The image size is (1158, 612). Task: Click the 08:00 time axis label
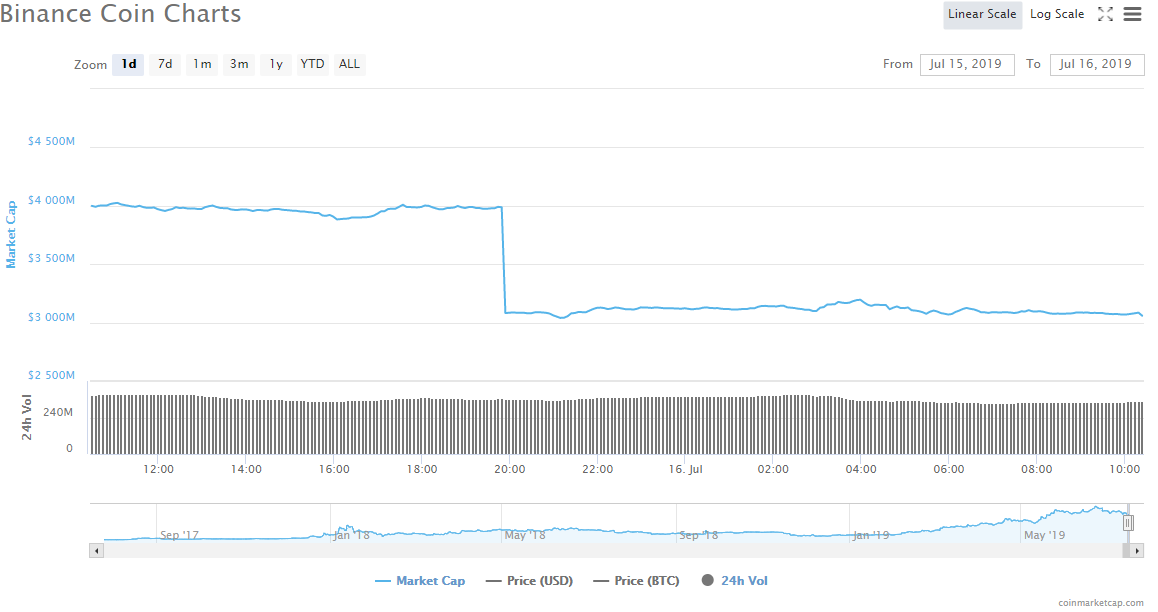tap(1037, 470)
